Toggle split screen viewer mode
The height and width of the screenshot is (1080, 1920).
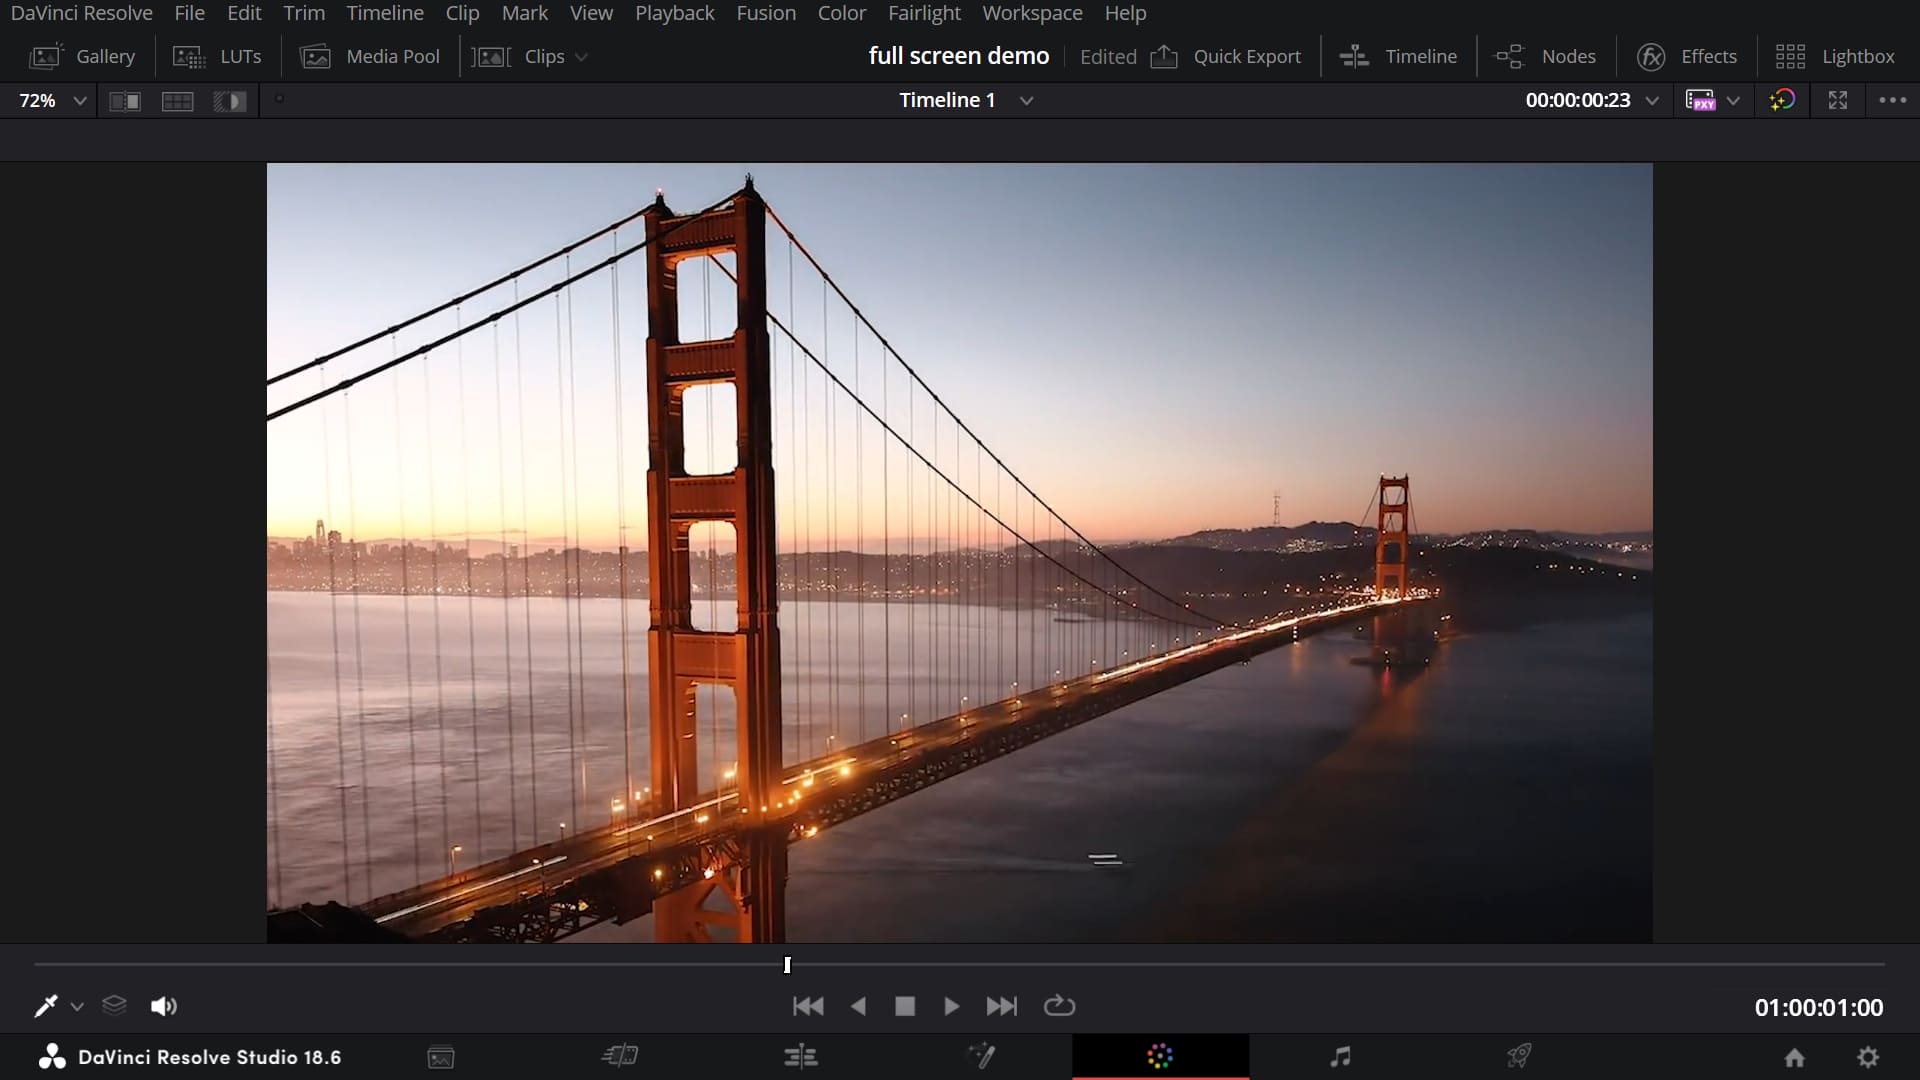point(177,101)
